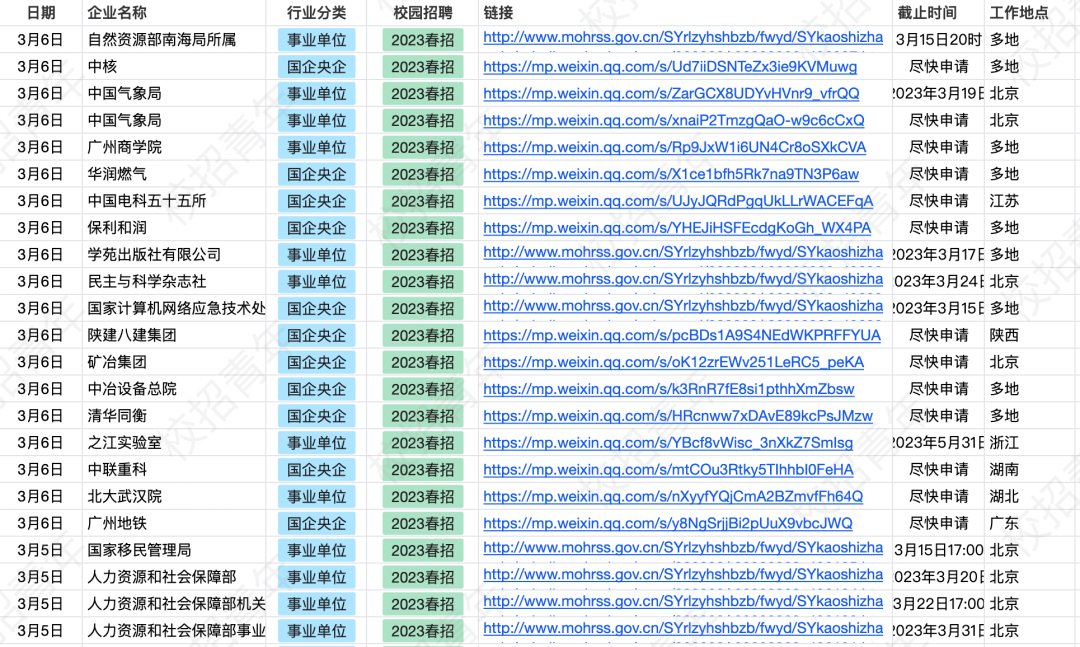Open the 矿冶集团 recruitment link
The image size is (1080, 647).
coord(674,362)
